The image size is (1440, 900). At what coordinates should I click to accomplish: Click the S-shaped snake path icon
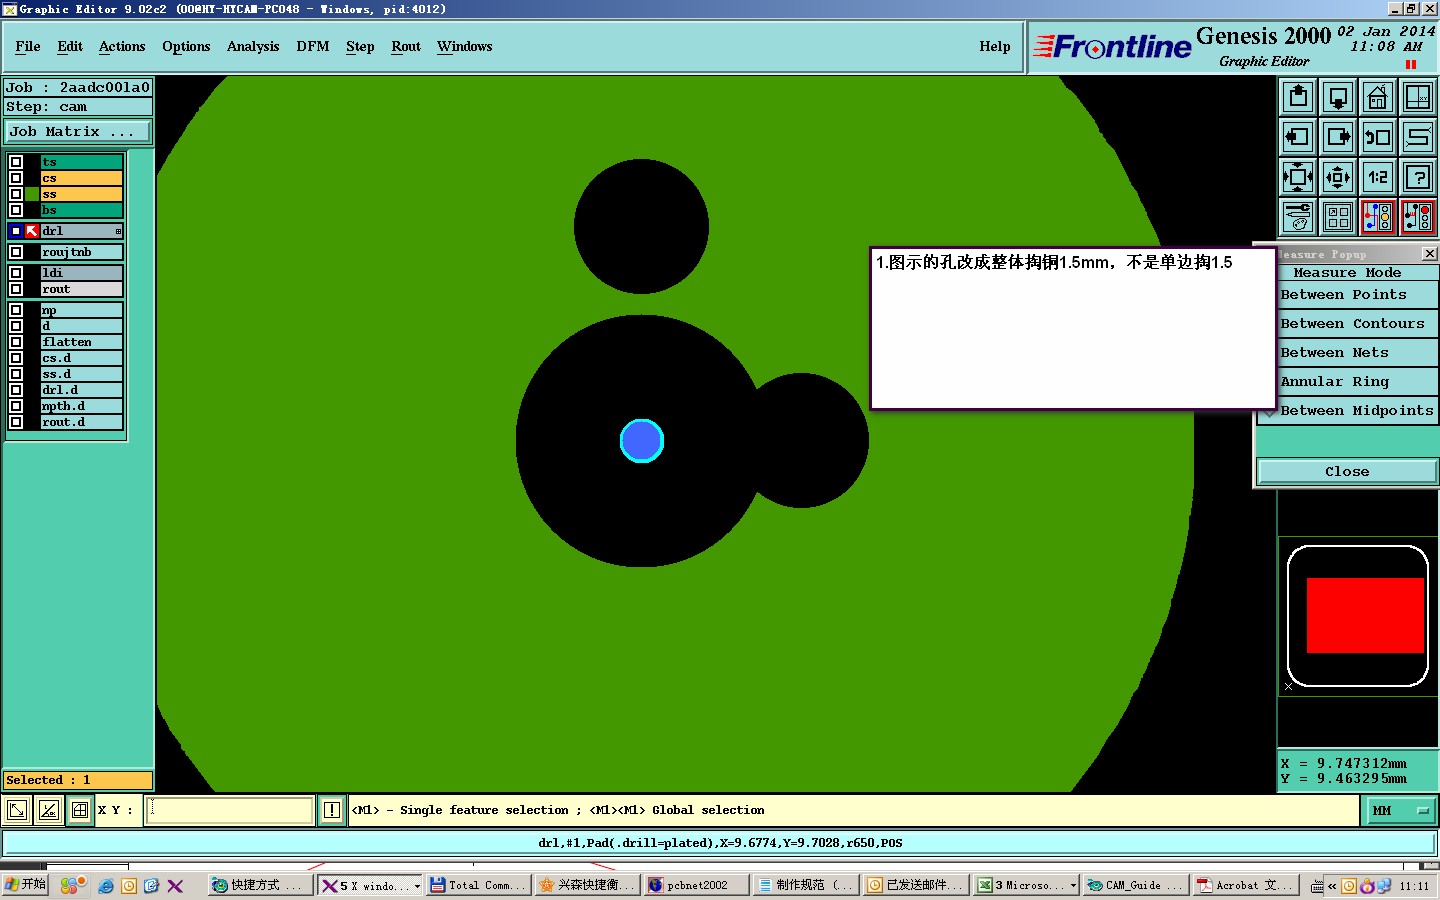[x=1418, y=137]
